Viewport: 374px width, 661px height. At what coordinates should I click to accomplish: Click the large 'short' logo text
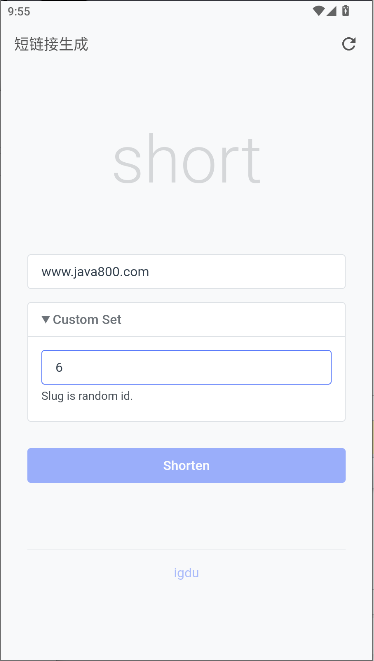pos(186,159)
